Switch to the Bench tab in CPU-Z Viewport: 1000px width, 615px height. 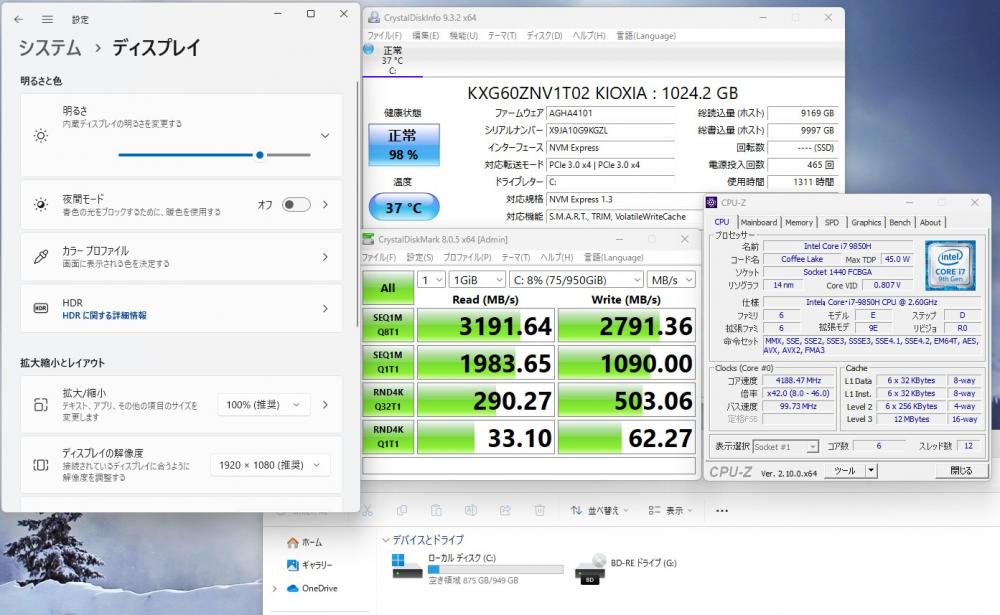pyautogui.click(x=899, y=222)
